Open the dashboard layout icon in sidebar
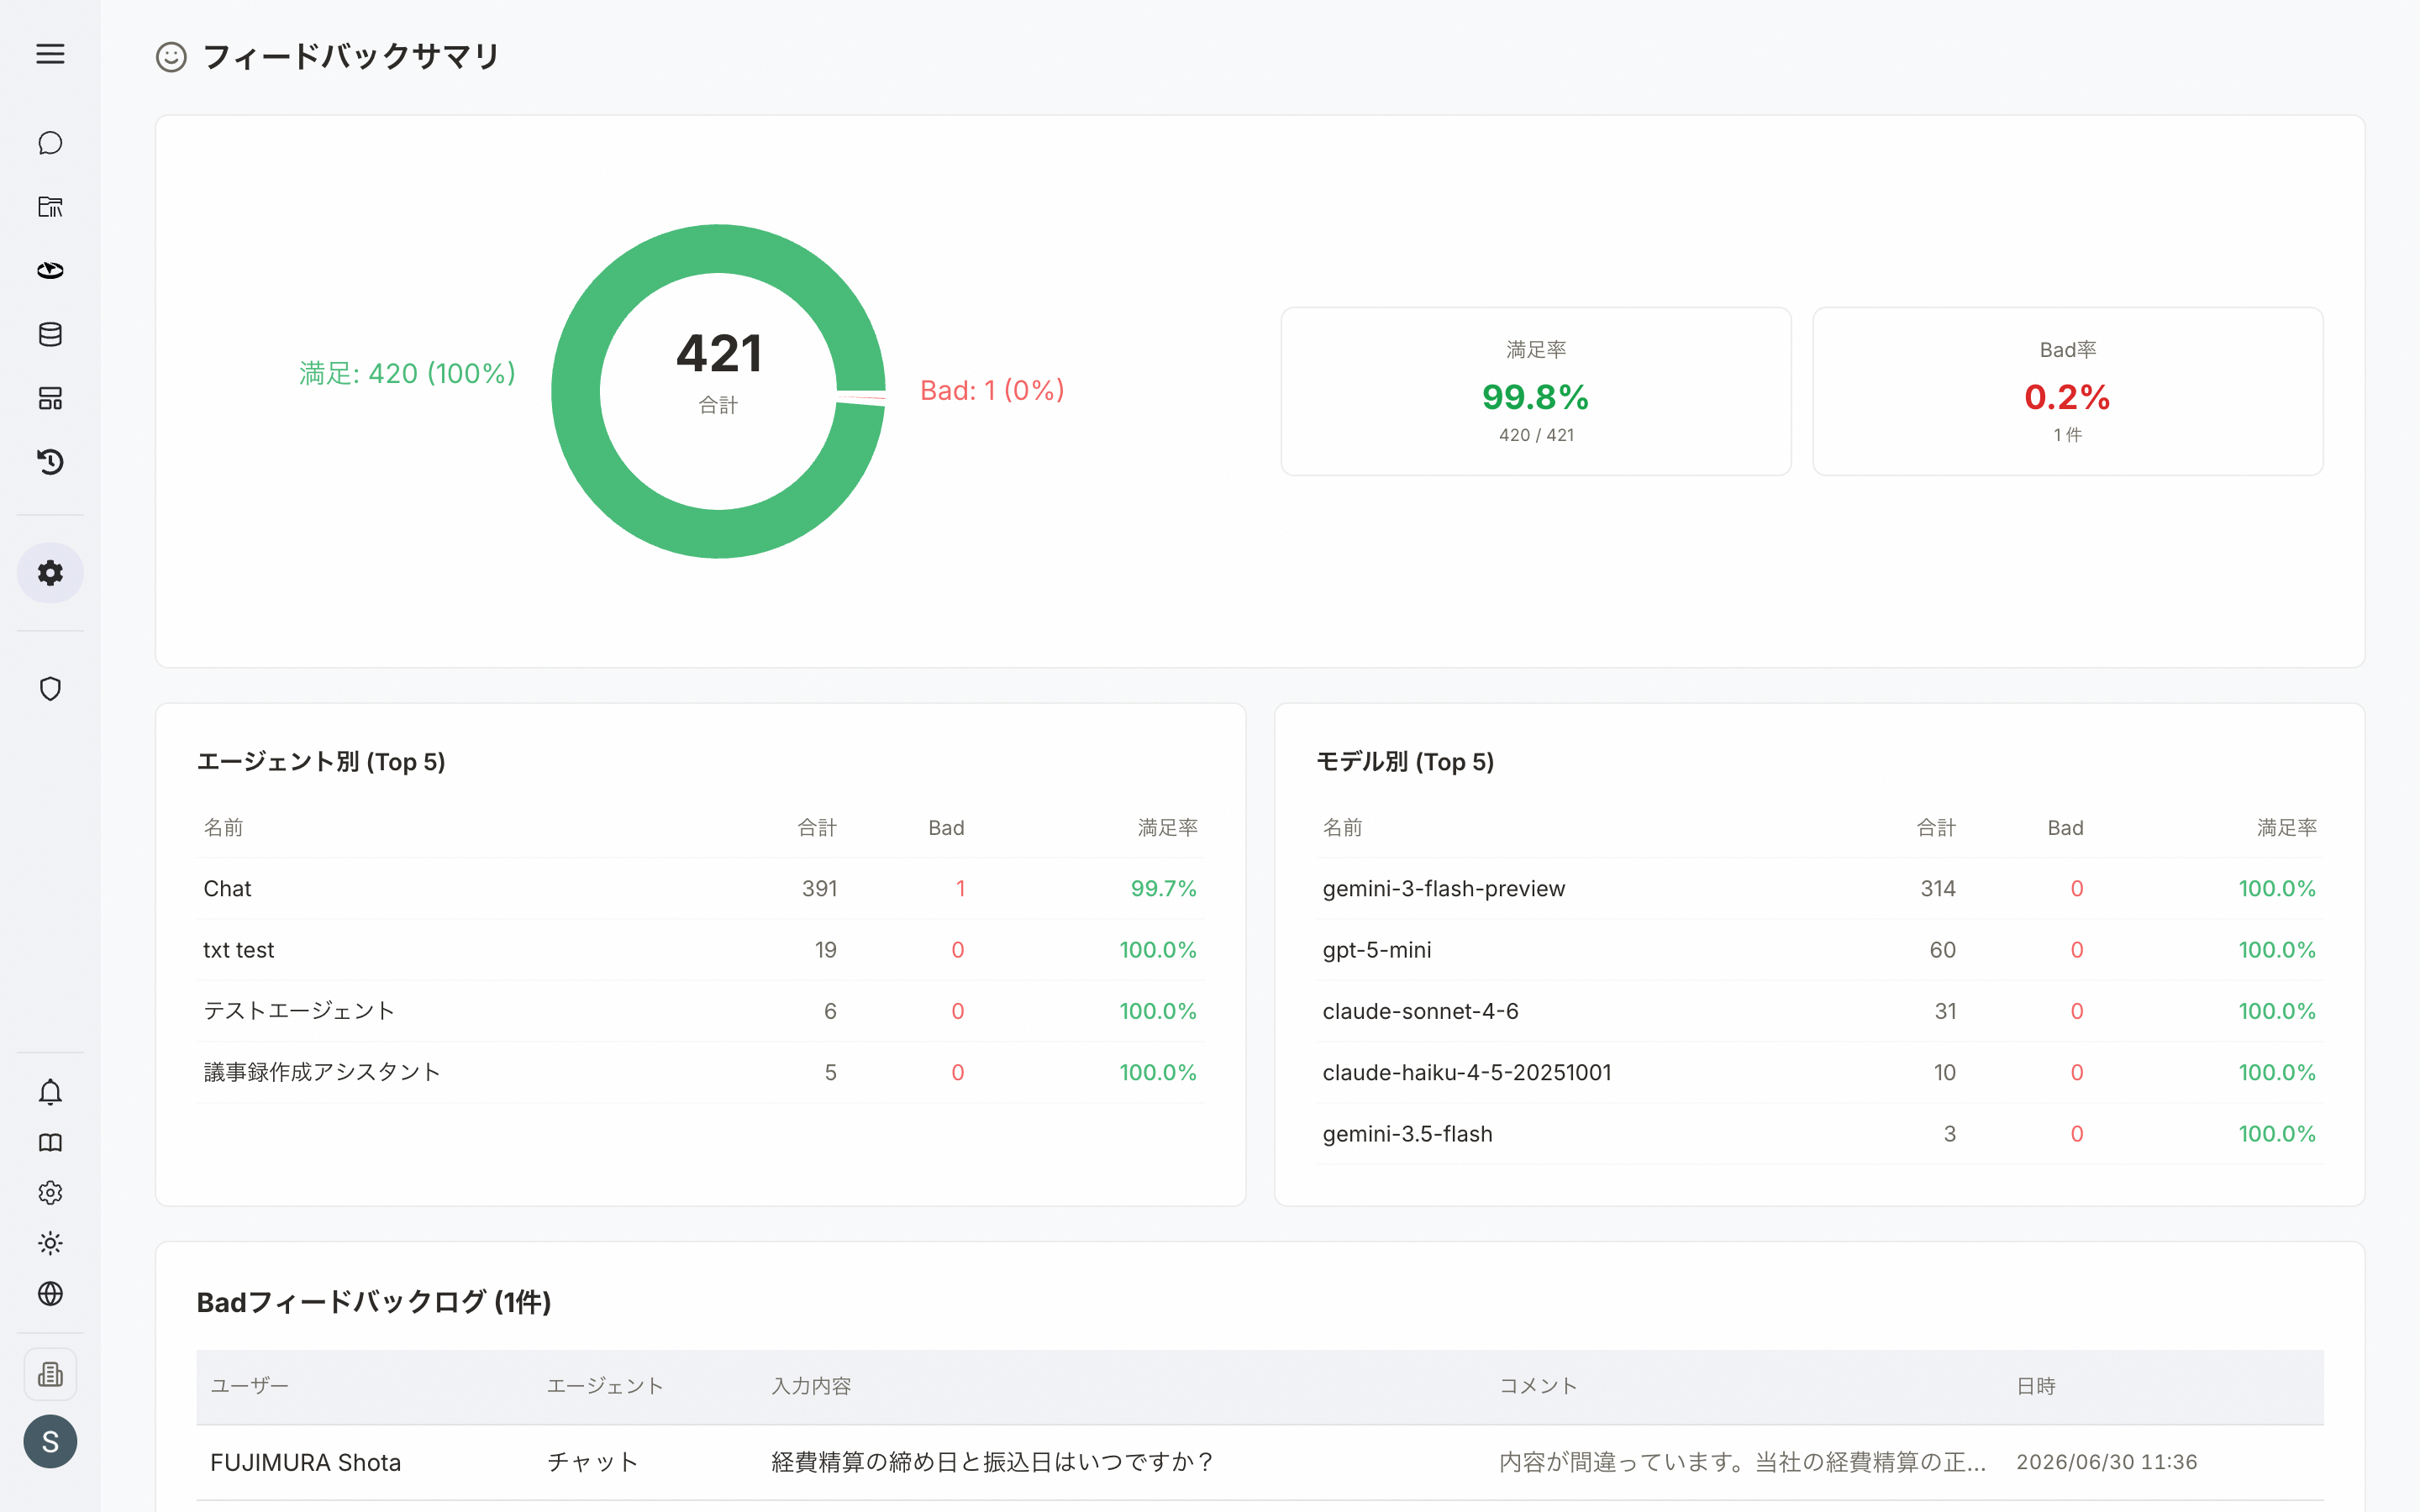Screen dimensions: 2420x1512 pos(50,399)
